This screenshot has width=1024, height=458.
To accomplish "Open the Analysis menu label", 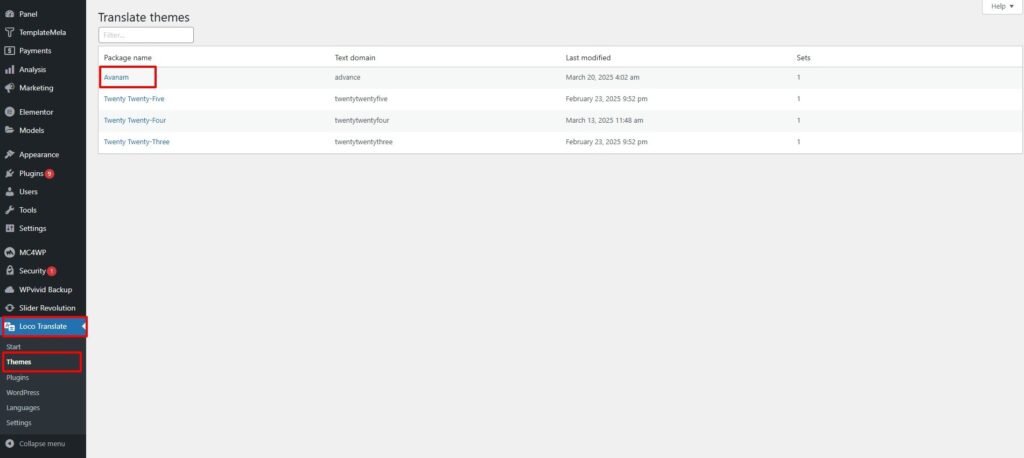I will coord(33,69).
